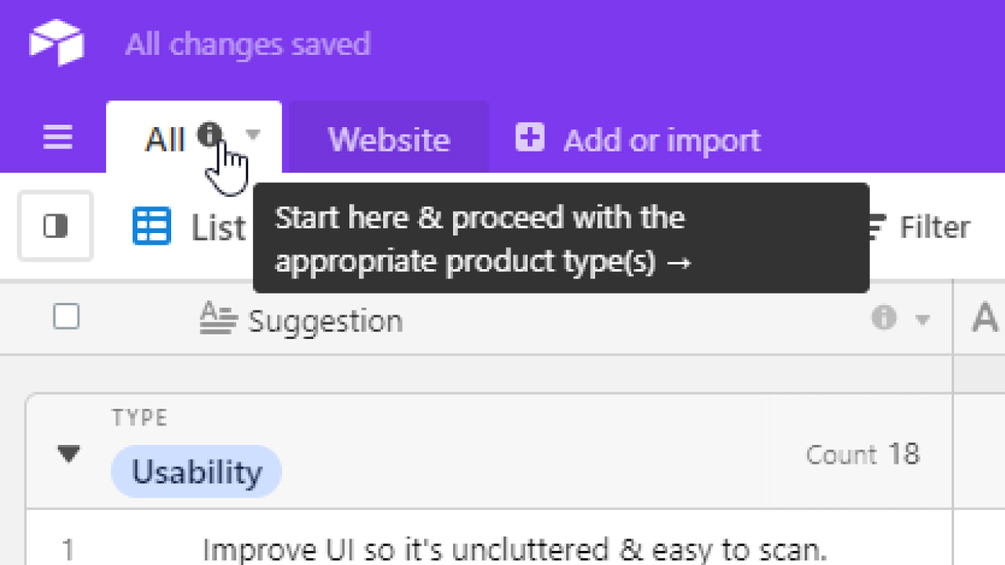
Task: Open the Suggestion column dropdown arrow
Action: tap(923, 320)
